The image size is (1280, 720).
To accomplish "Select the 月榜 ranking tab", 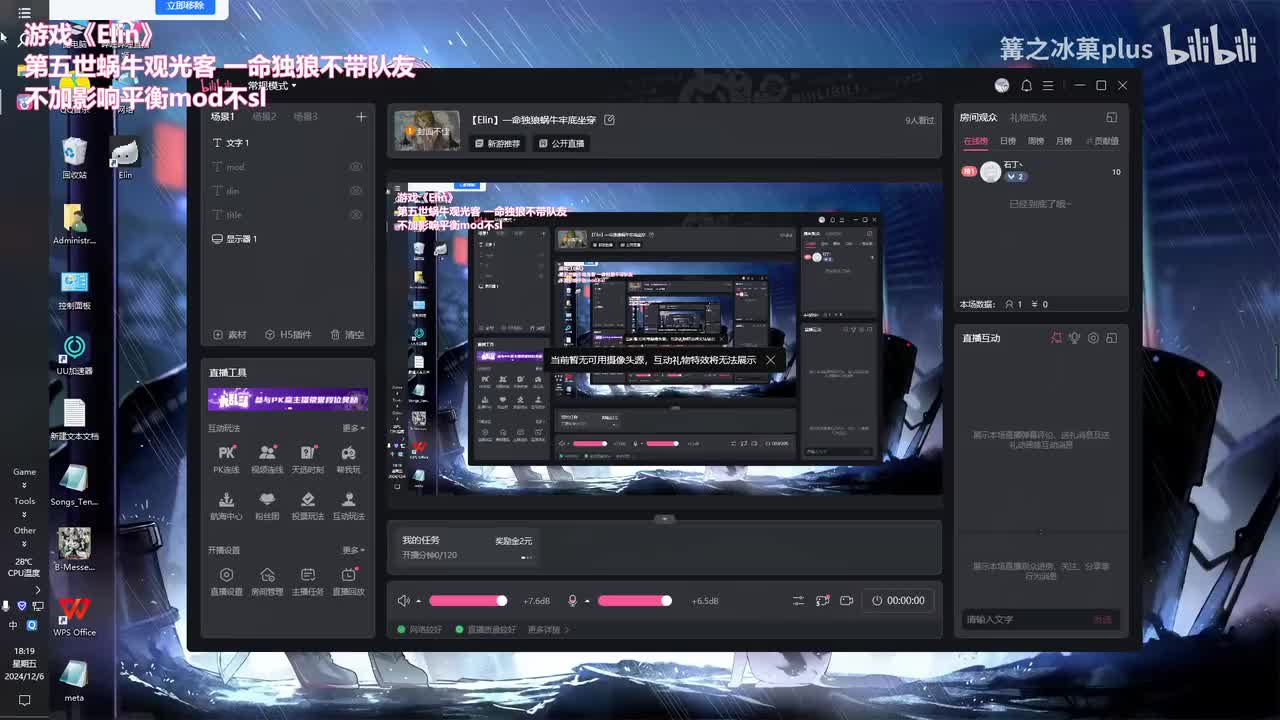I will click(x=1064, y=141).
